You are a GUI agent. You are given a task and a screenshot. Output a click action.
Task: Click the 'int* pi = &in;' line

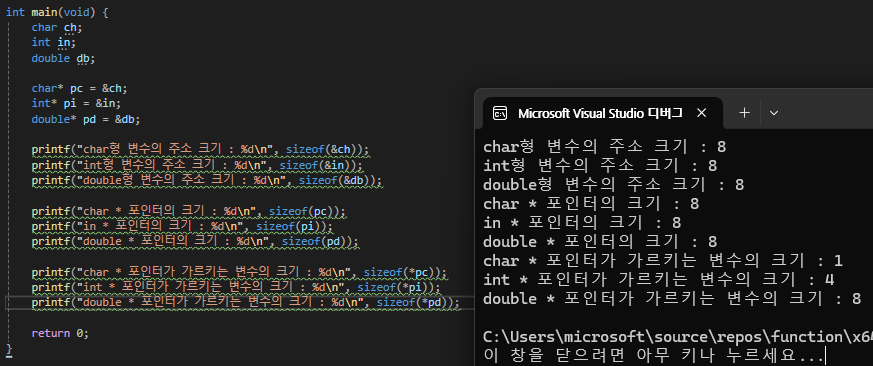(76, 103)
